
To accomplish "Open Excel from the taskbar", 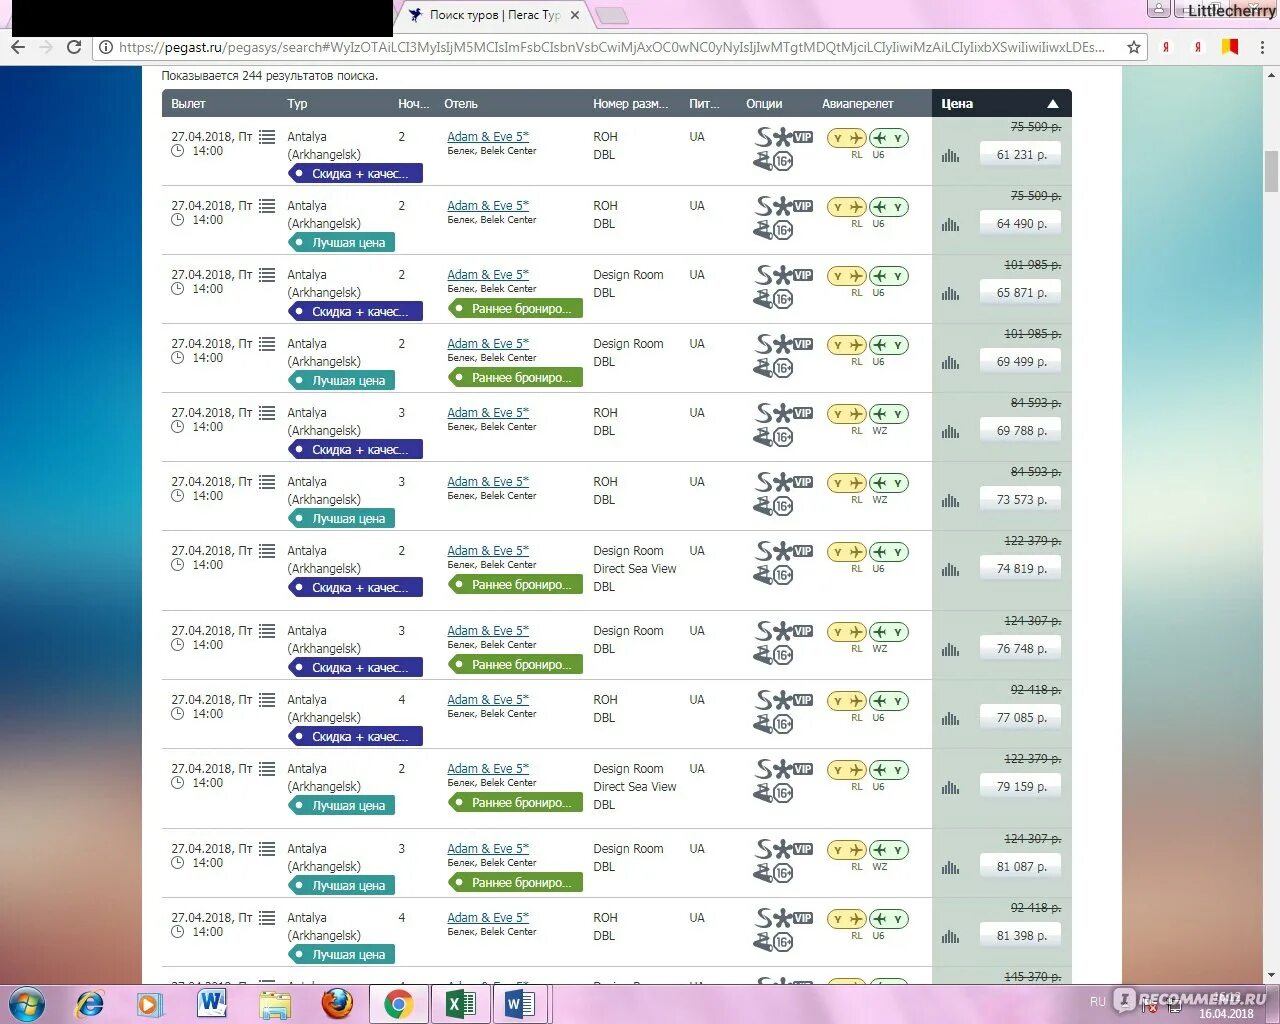I will coord(460,1004).
